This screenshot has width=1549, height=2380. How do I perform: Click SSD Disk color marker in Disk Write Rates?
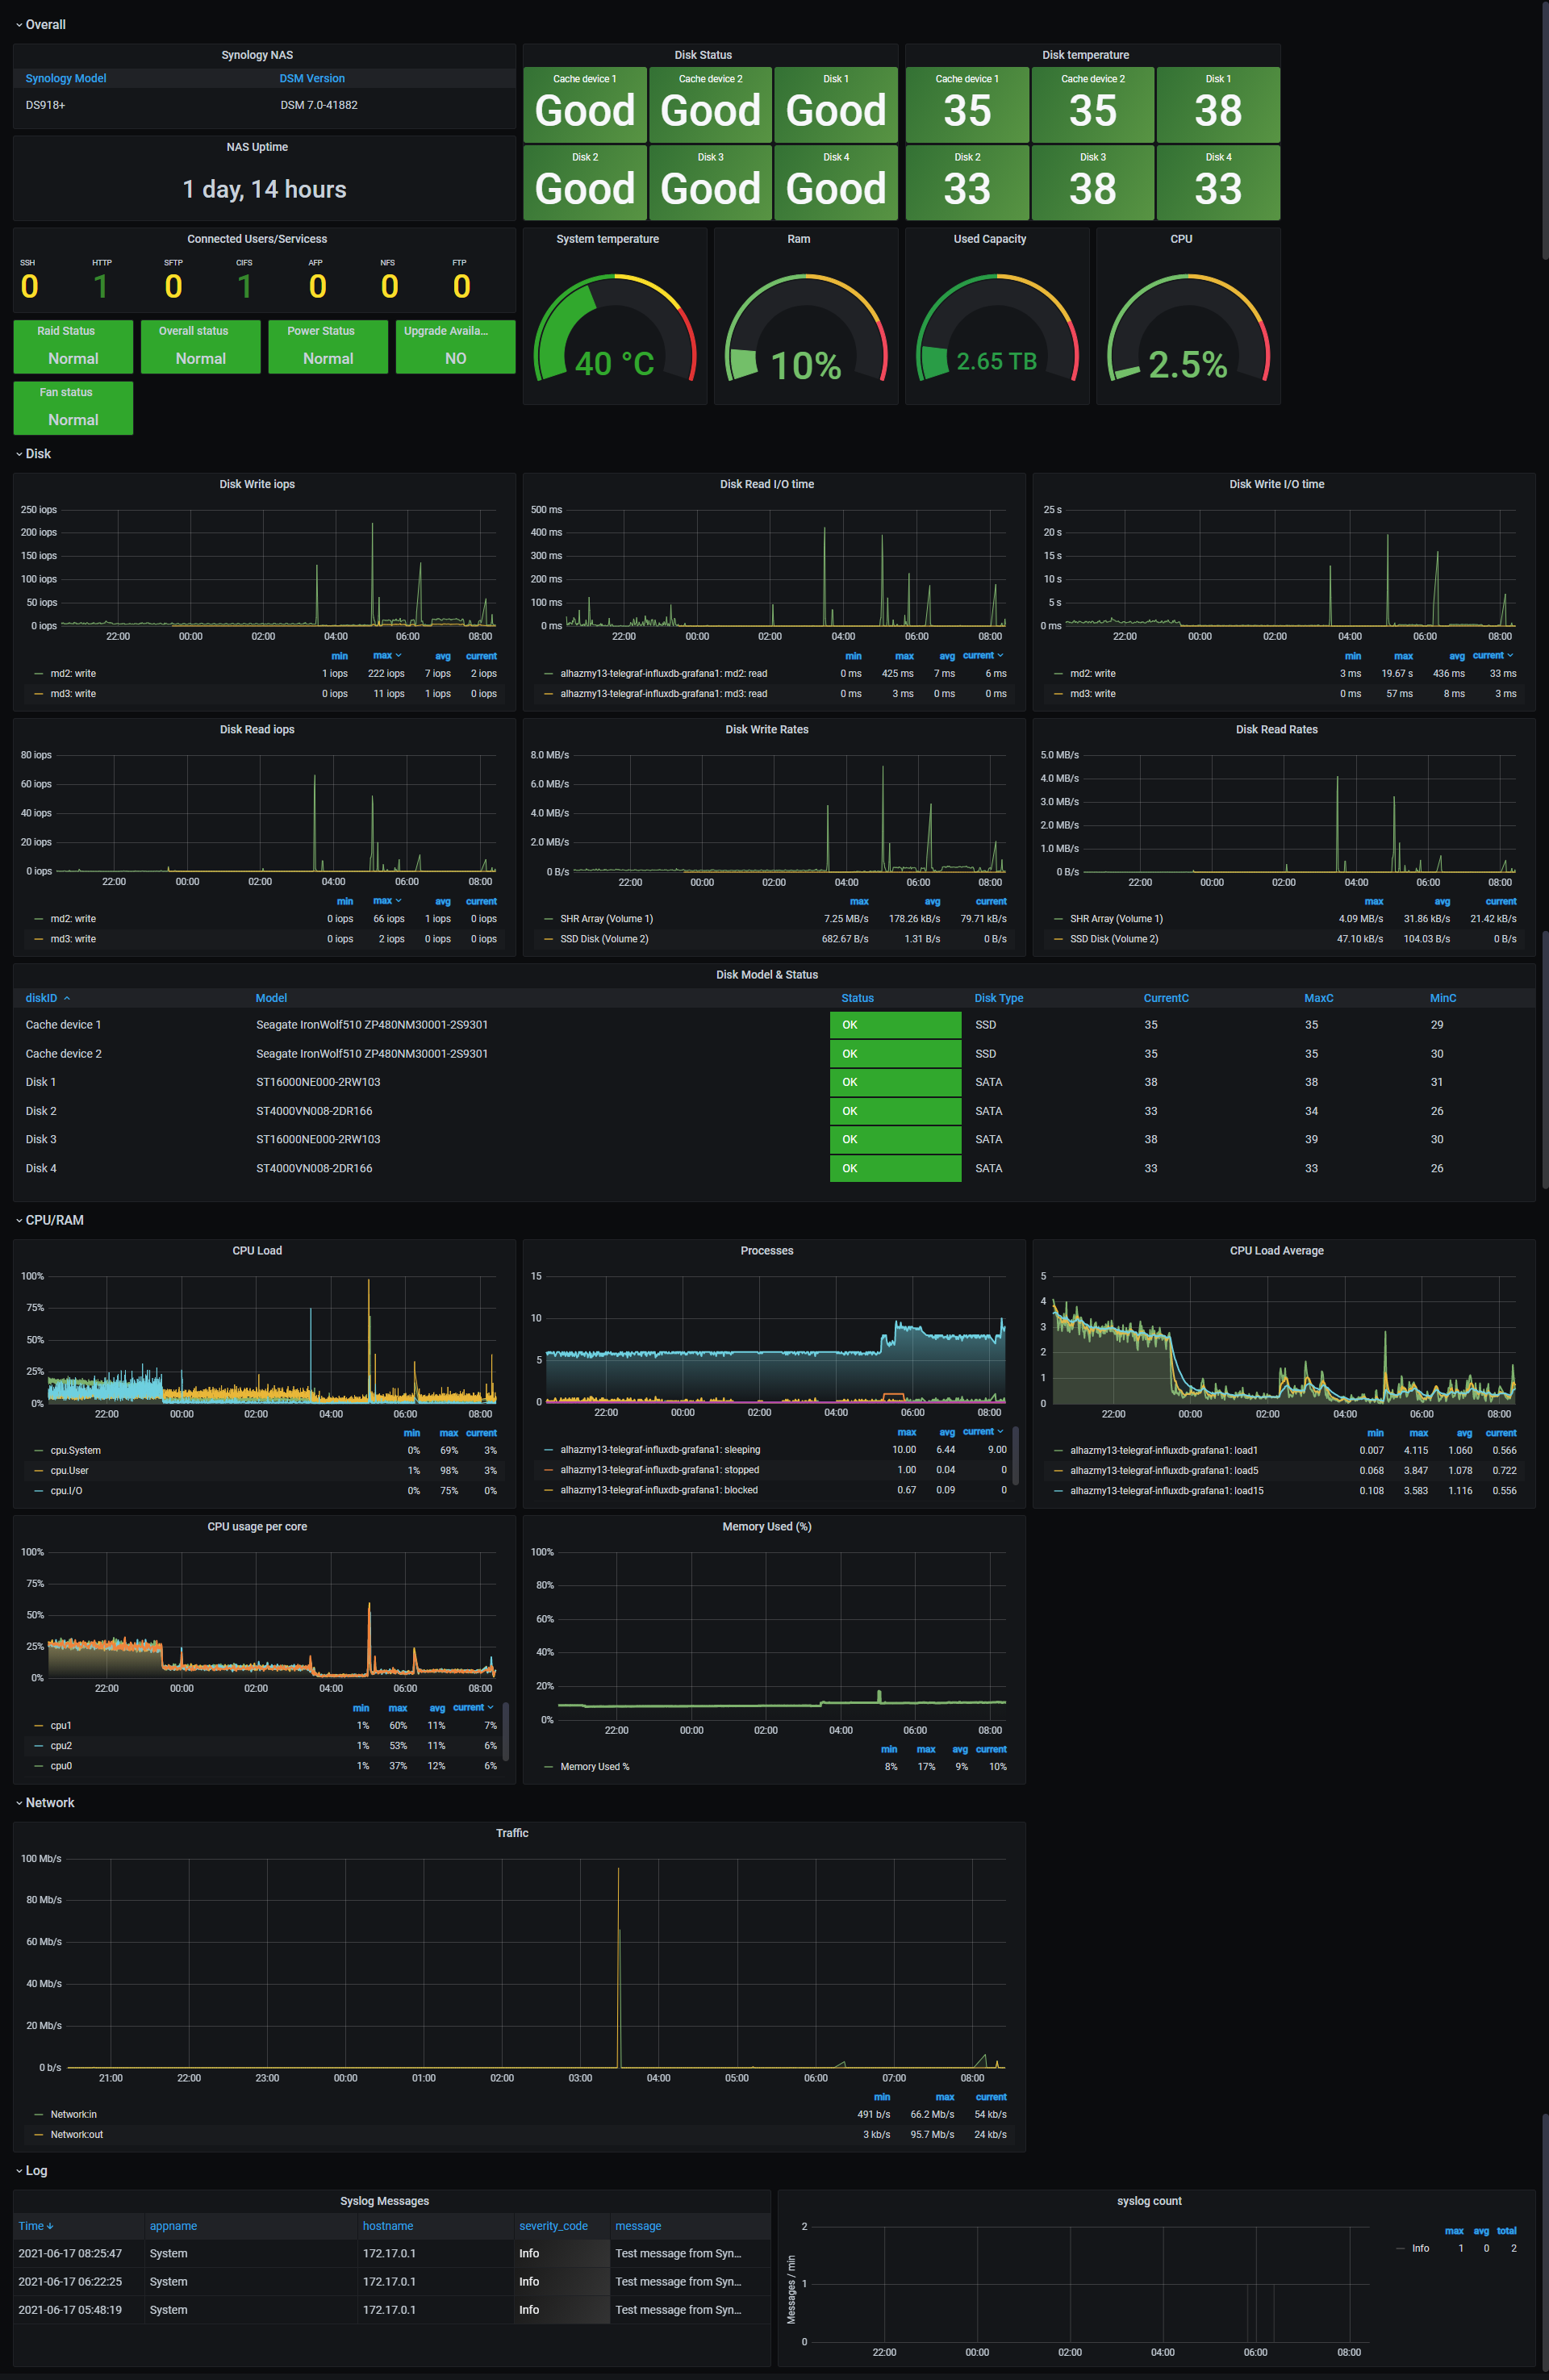tap(548, 939)
